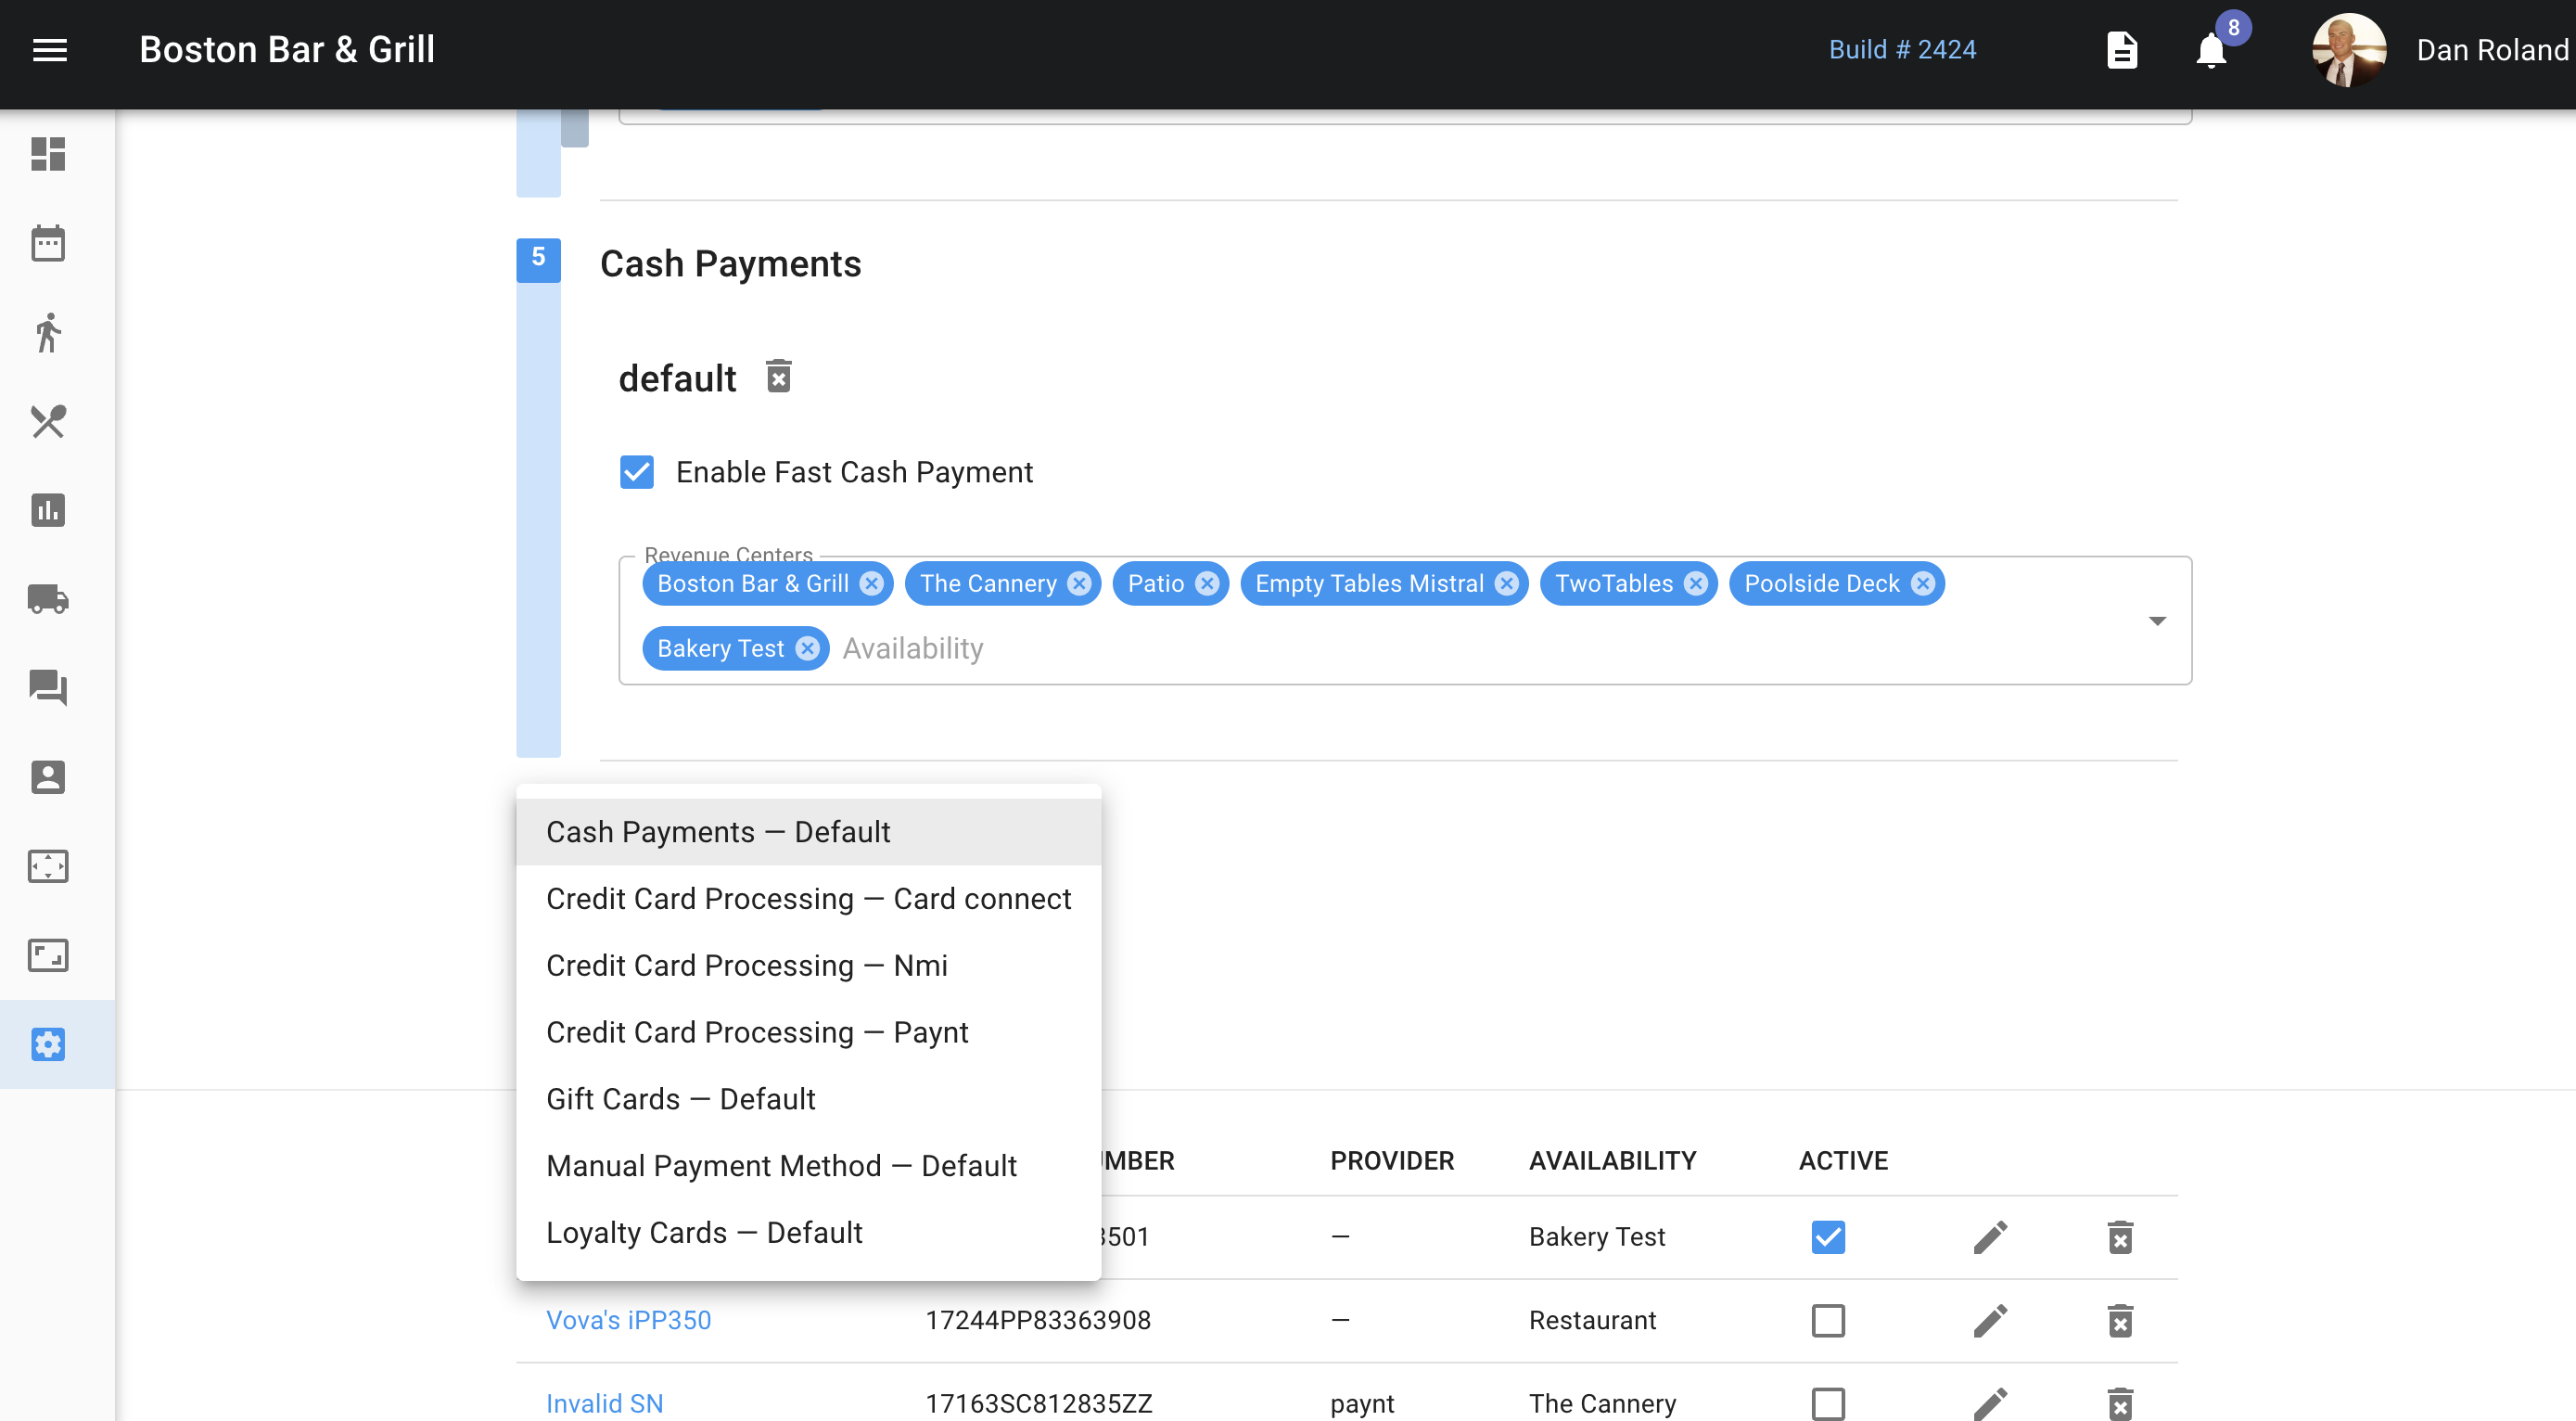Delete the default cash payment configuration
Viewport: 2576px width, 1421px height.
(778, 377)
